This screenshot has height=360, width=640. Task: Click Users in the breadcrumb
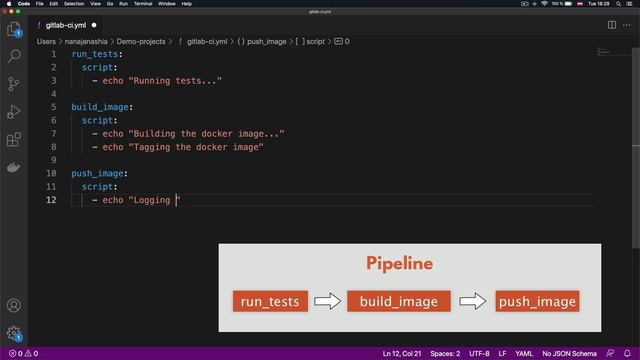click(46, 42)
